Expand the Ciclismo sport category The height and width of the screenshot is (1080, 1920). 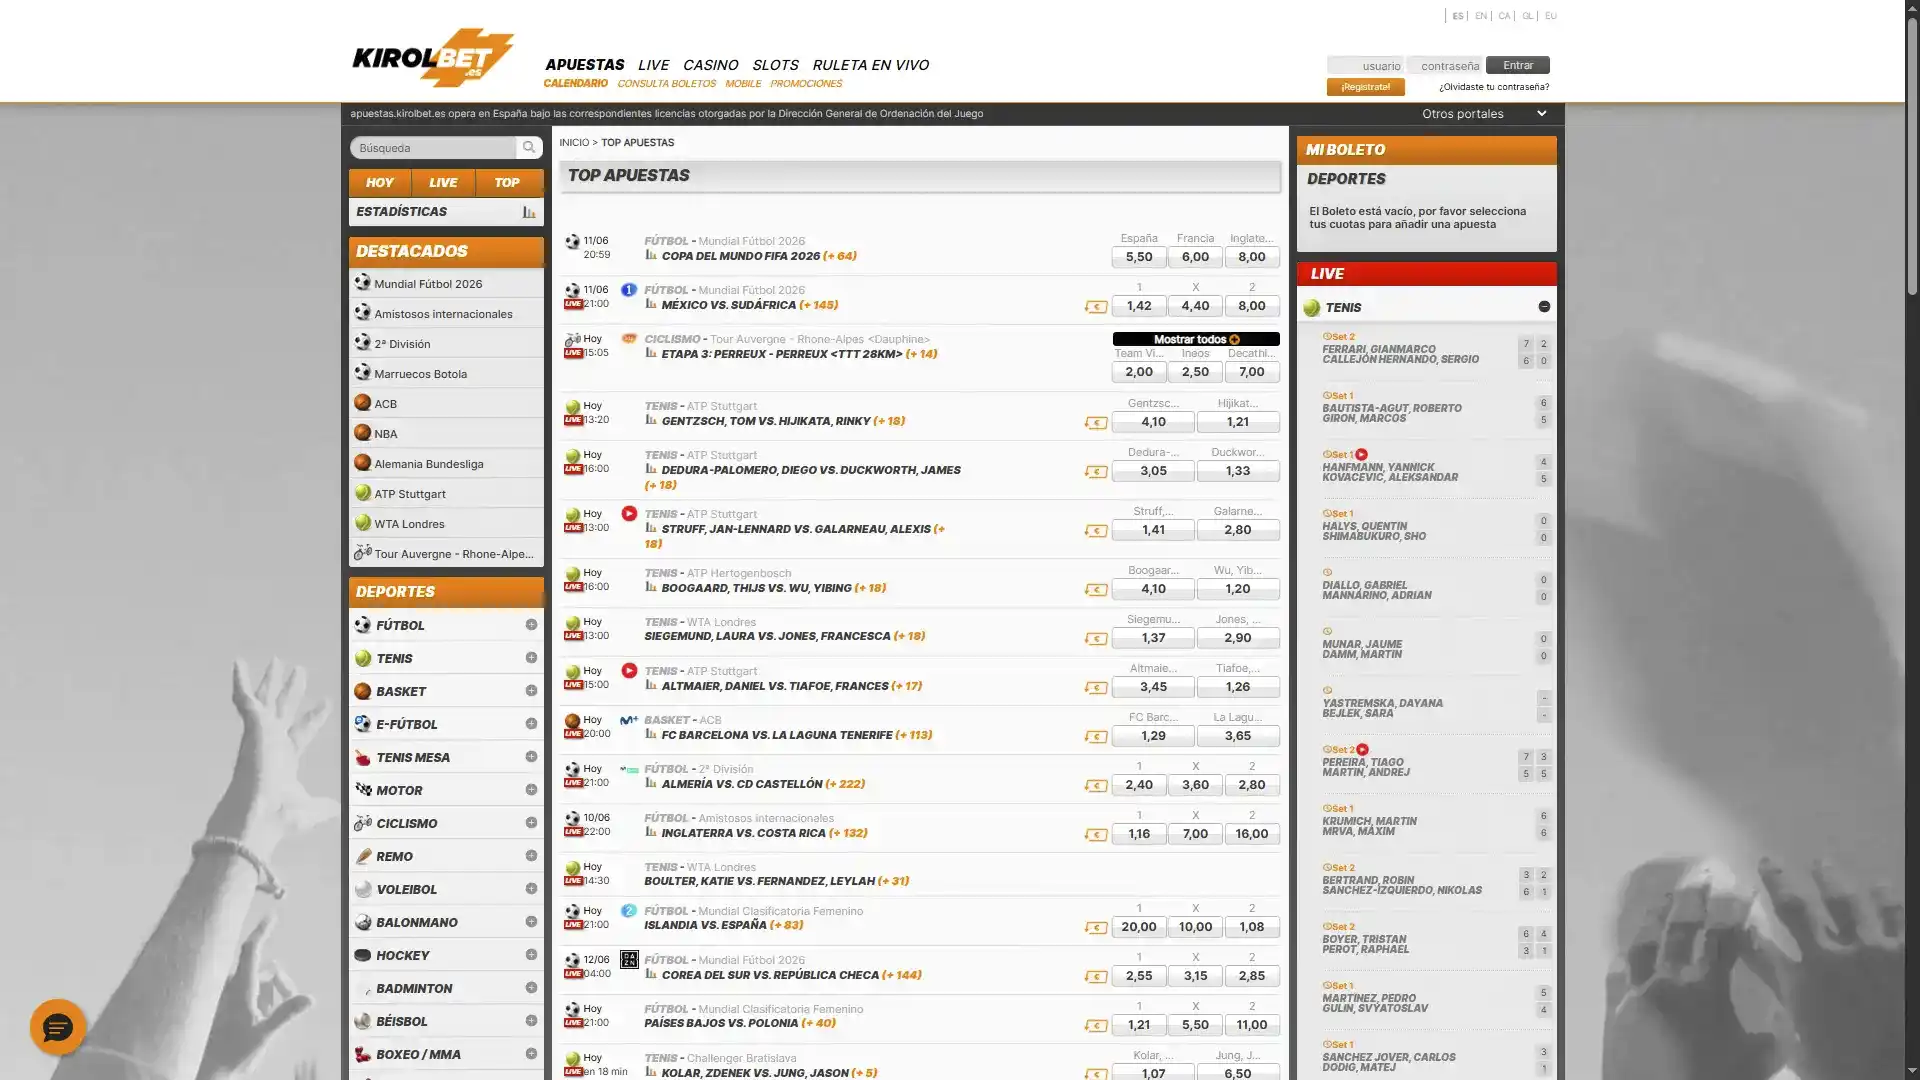point(531,823)
